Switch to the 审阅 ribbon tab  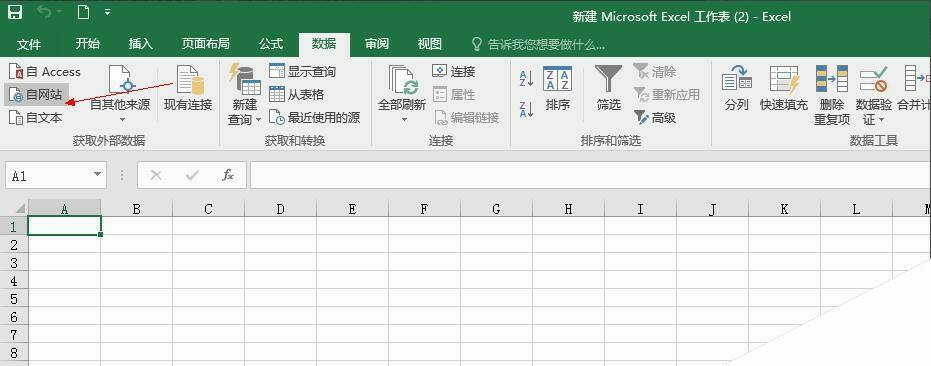(376, 43)
